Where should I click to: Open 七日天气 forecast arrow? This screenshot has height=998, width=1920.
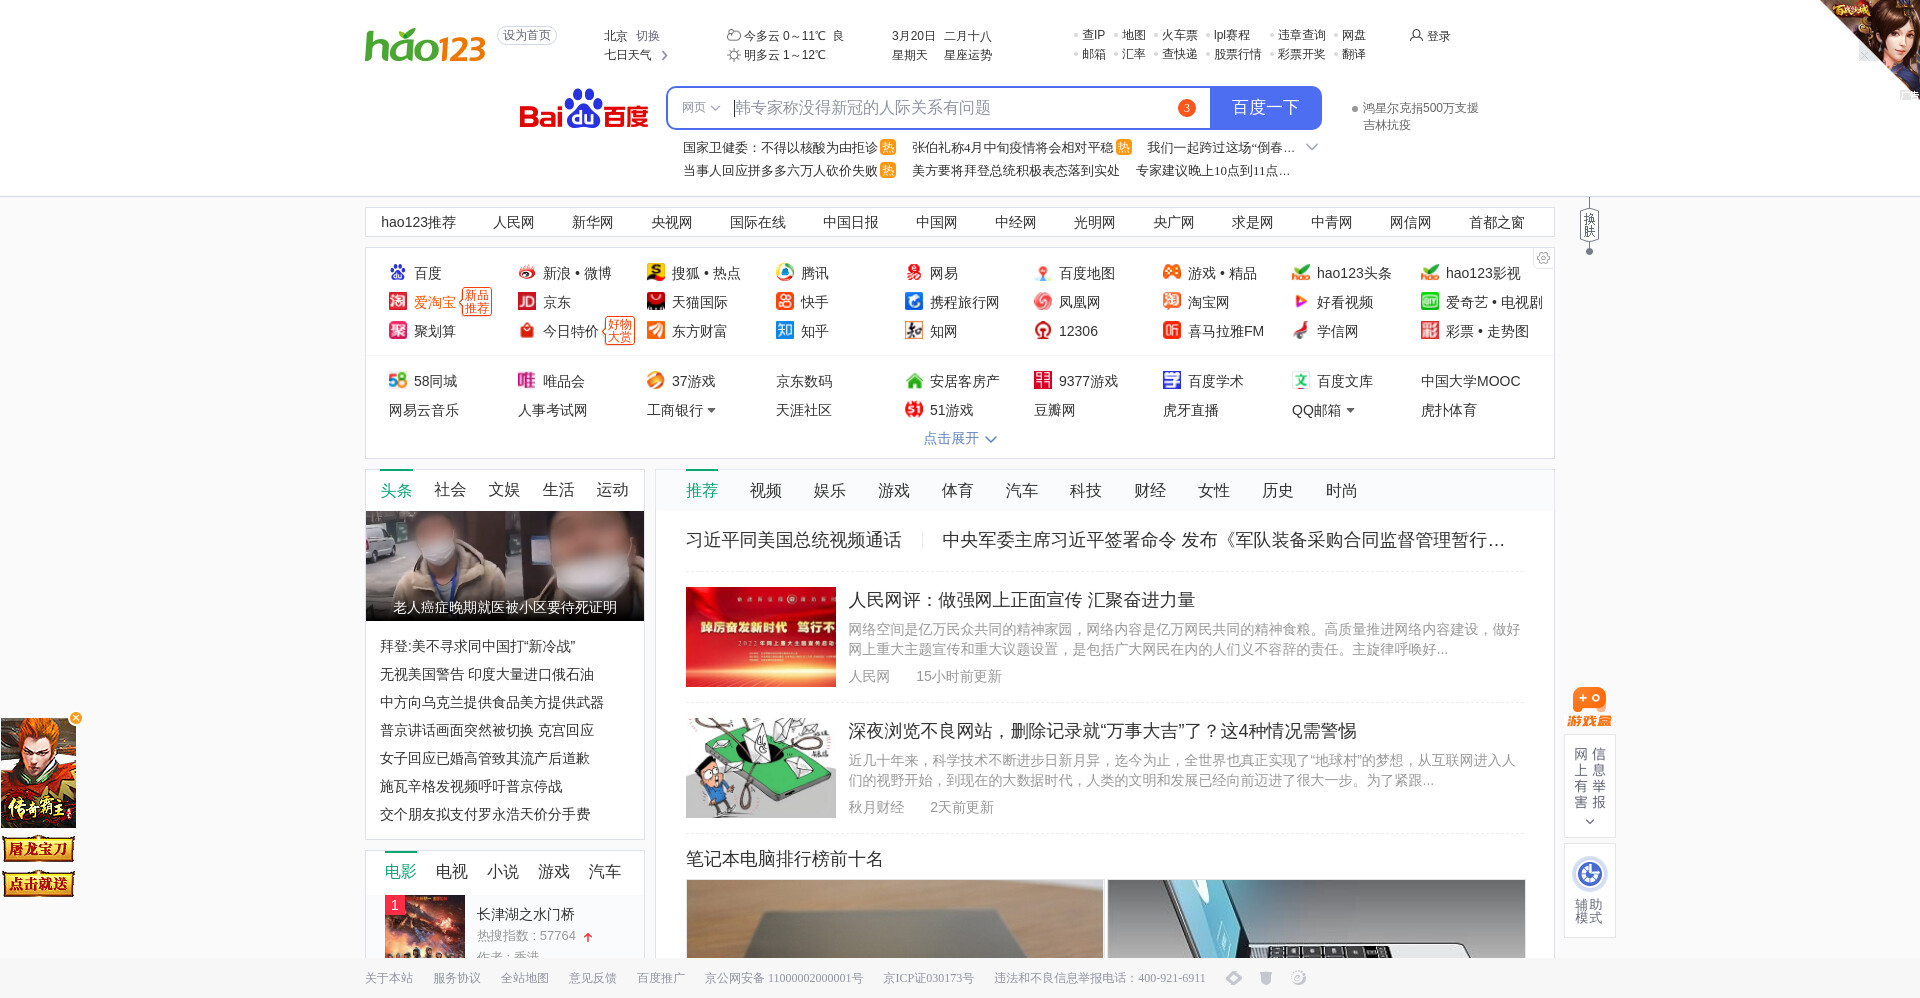point(665,55)
